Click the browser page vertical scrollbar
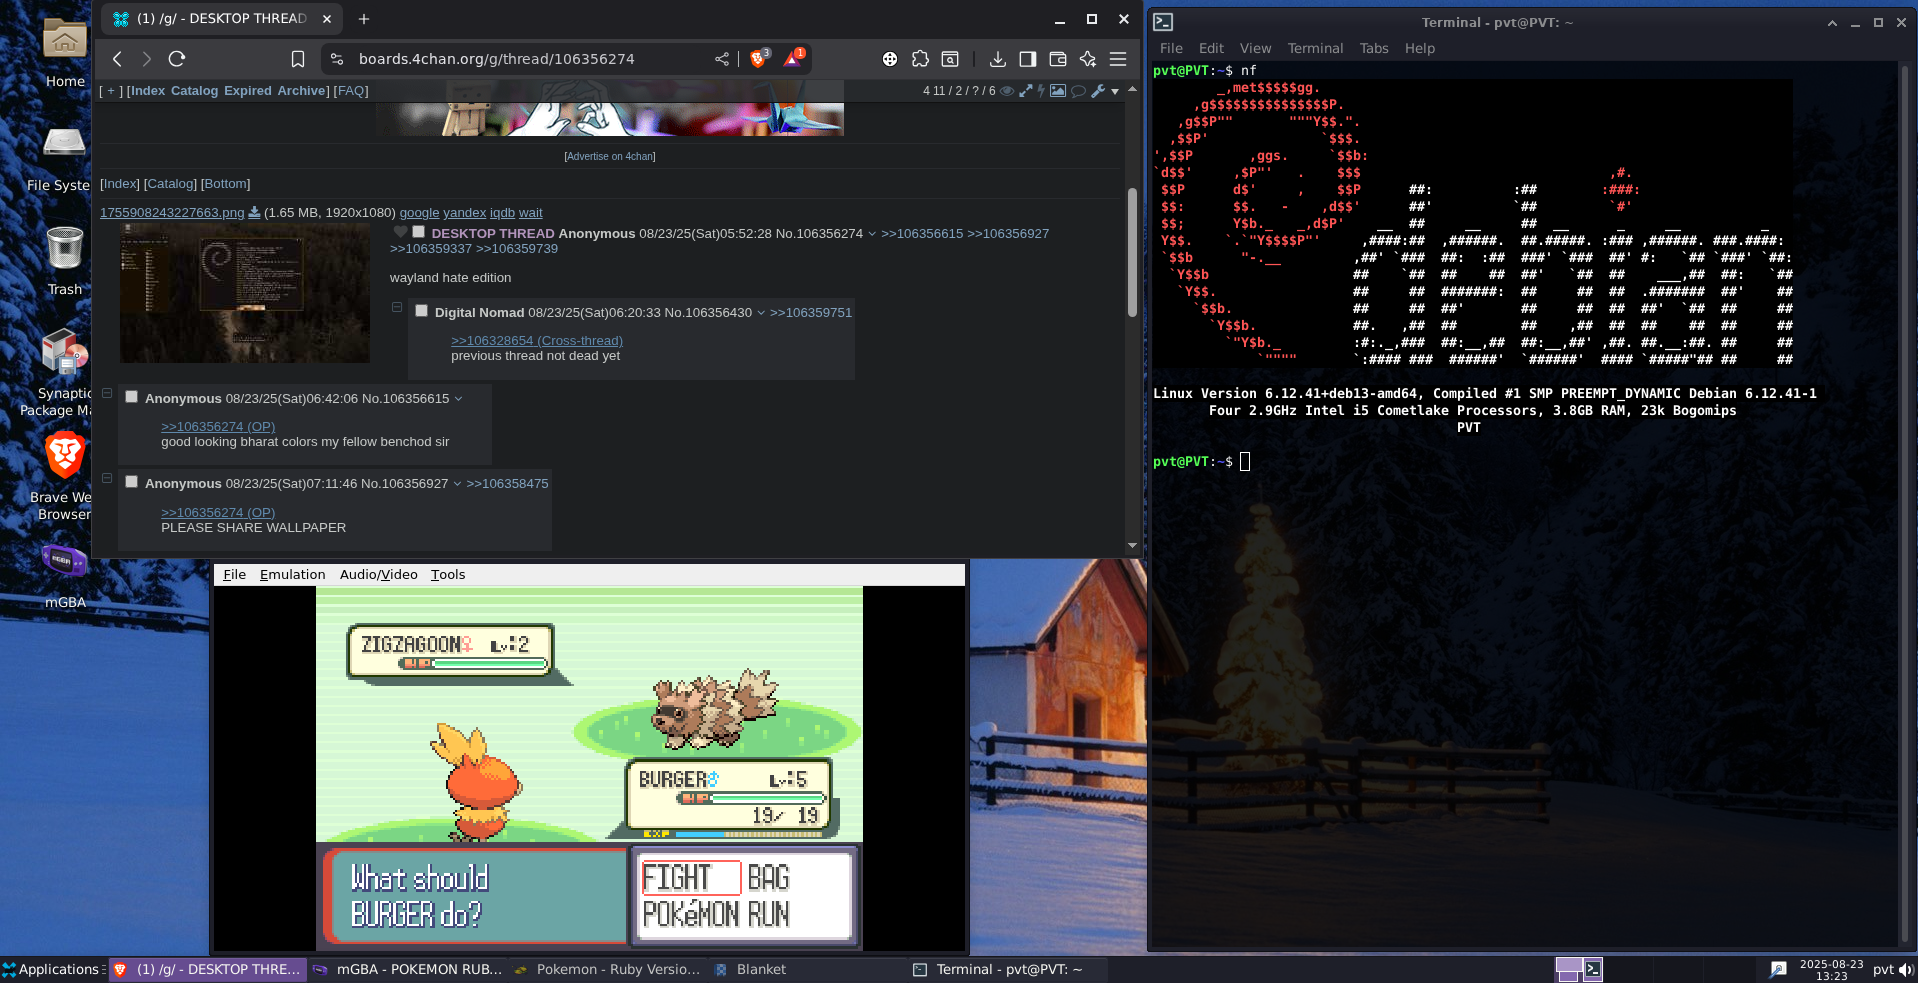 click(x=1132, y=252)
